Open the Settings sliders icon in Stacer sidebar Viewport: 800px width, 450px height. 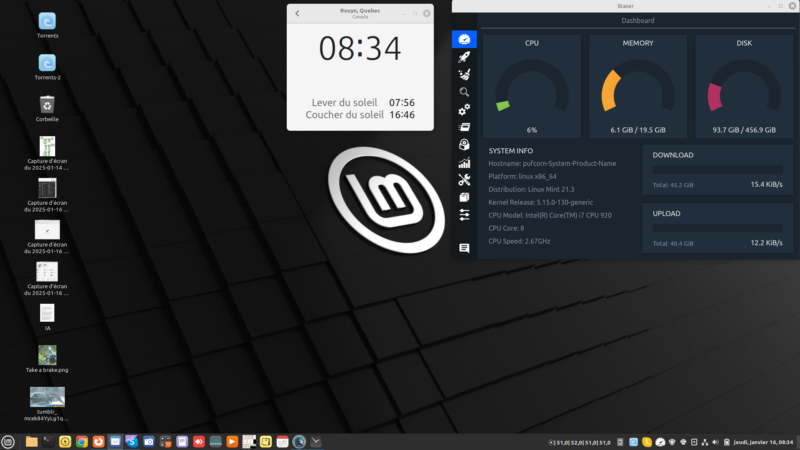point(464,215)
